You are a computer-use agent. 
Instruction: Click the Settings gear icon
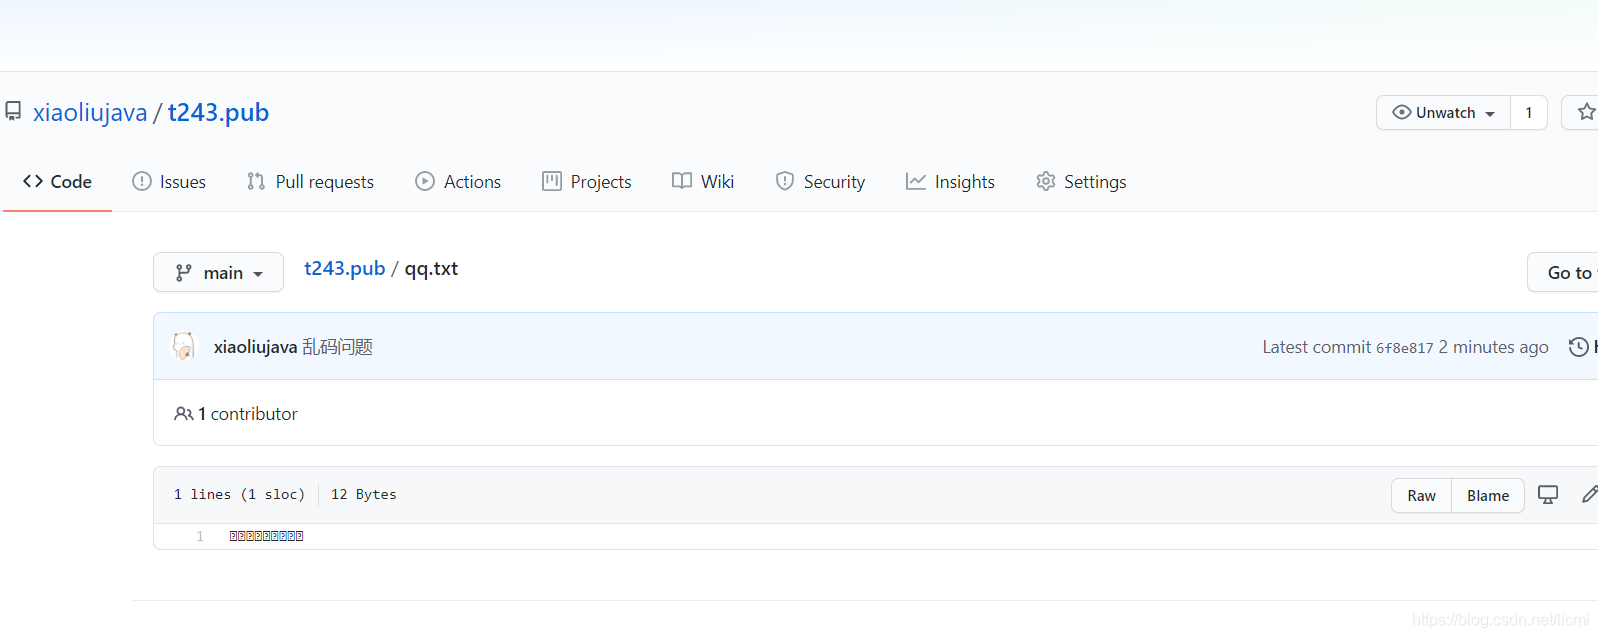click(x=1046, y=181)
